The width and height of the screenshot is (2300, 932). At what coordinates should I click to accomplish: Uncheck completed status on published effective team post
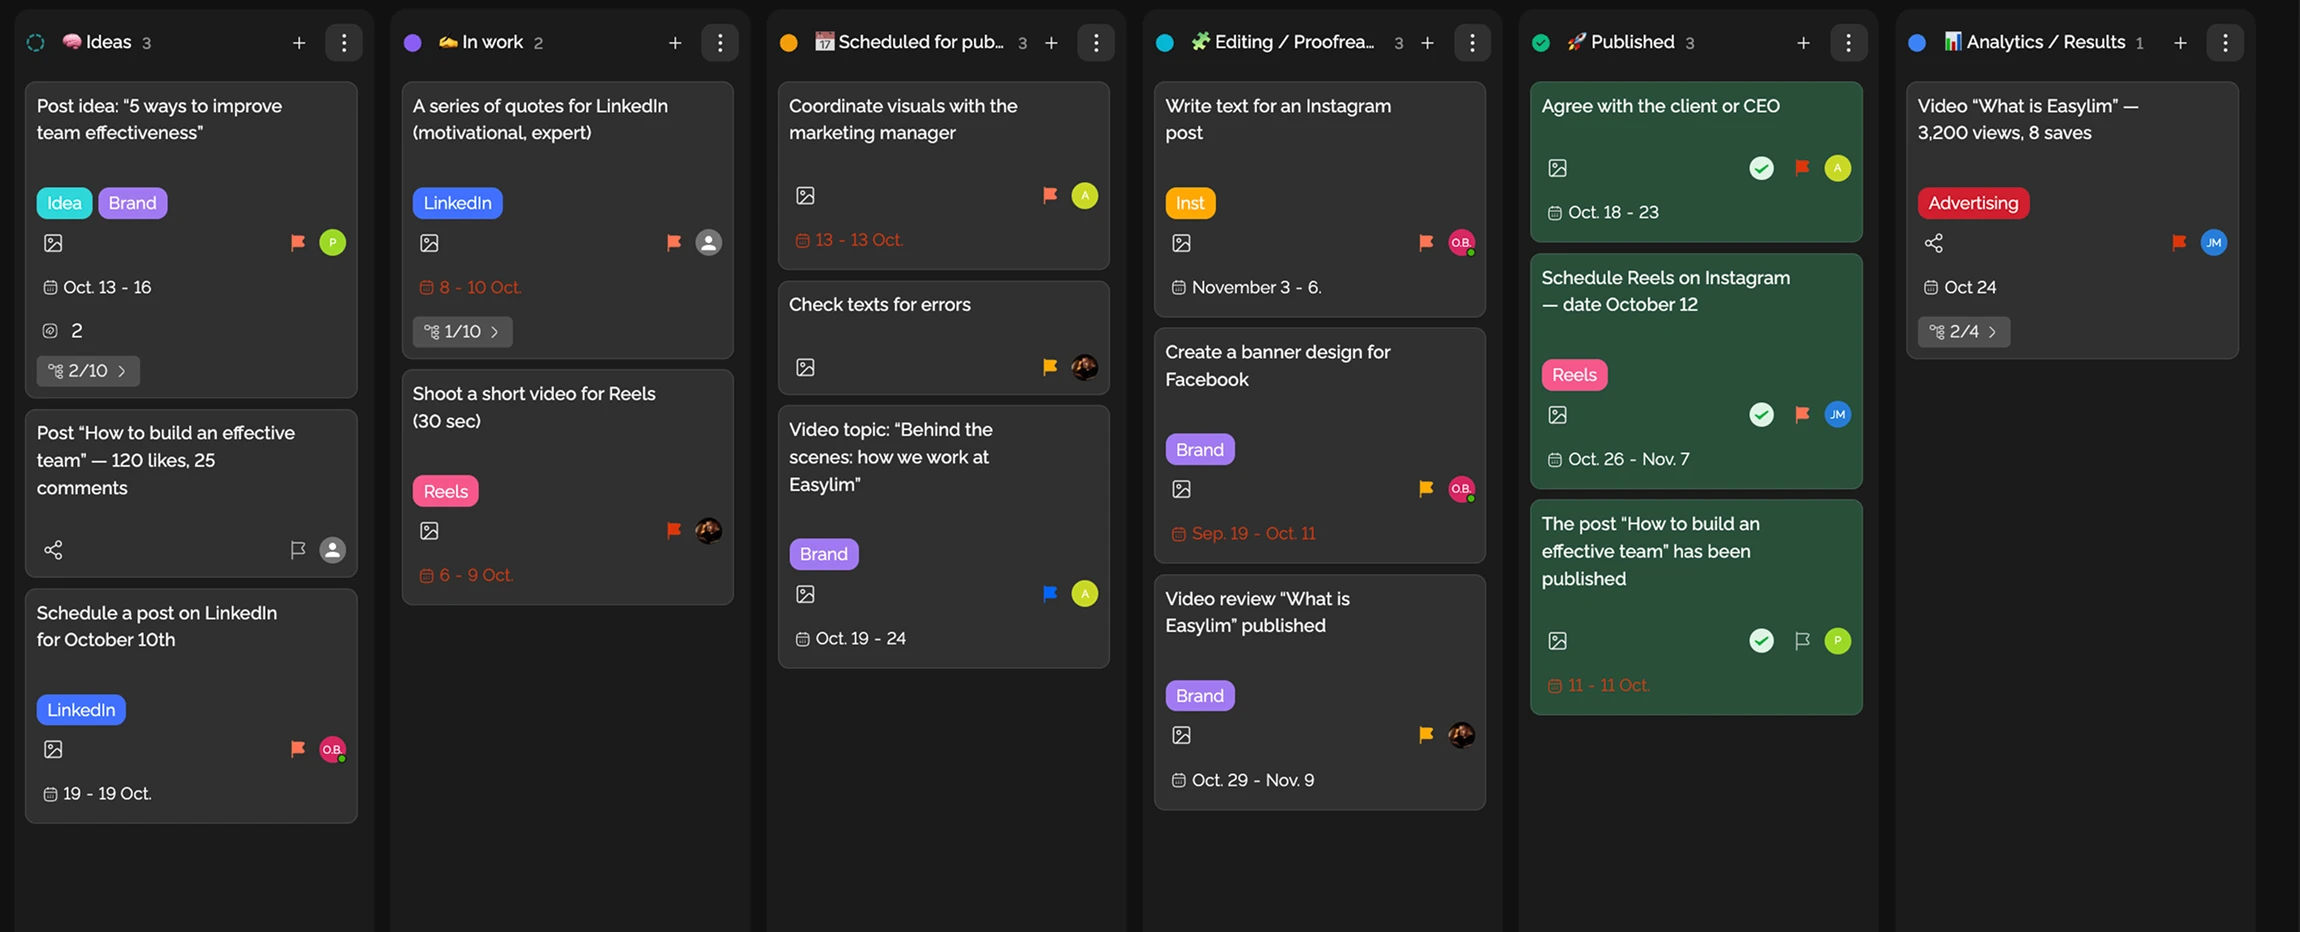pos(1761,641)
